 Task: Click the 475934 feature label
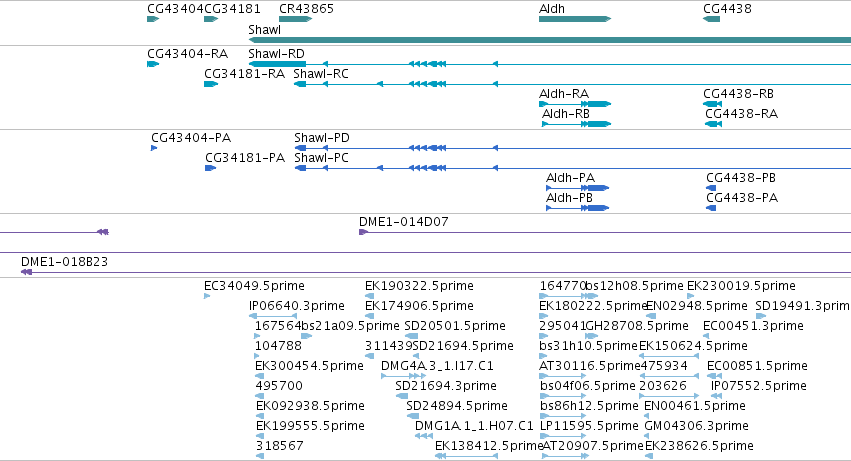tap(664, 367)
